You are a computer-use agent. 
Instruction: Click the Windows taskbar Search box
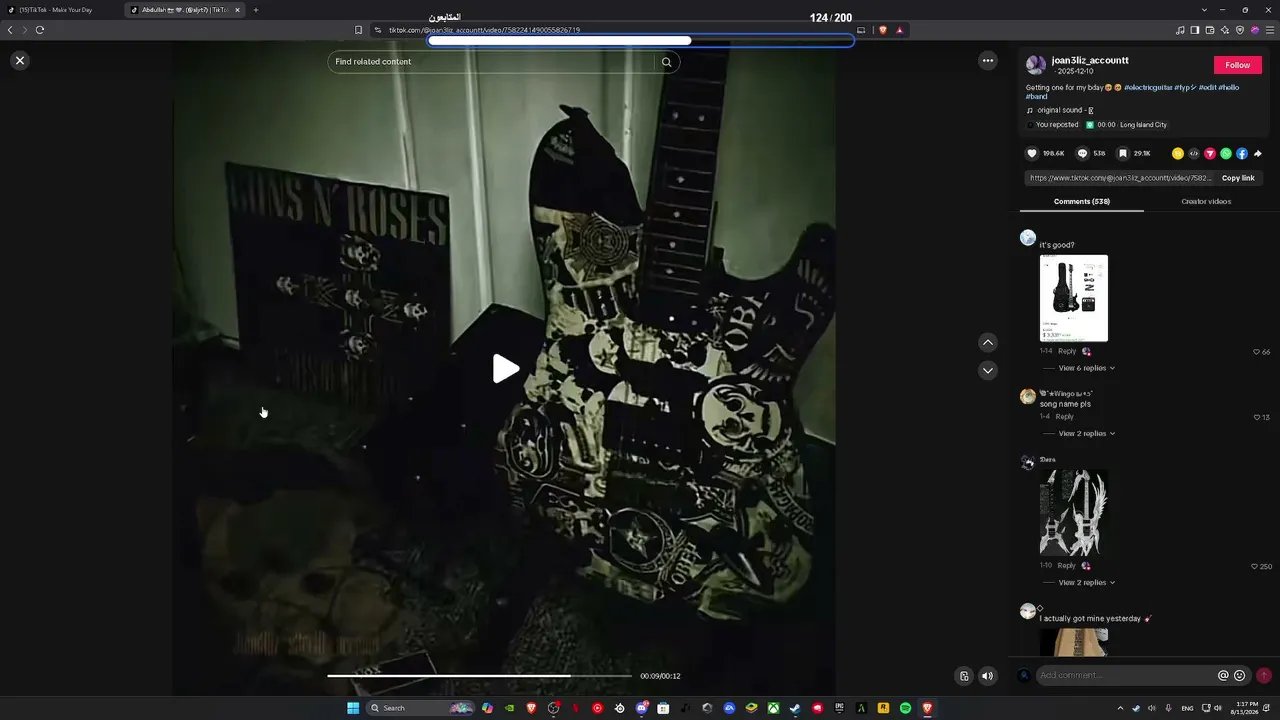click(421, 708)
